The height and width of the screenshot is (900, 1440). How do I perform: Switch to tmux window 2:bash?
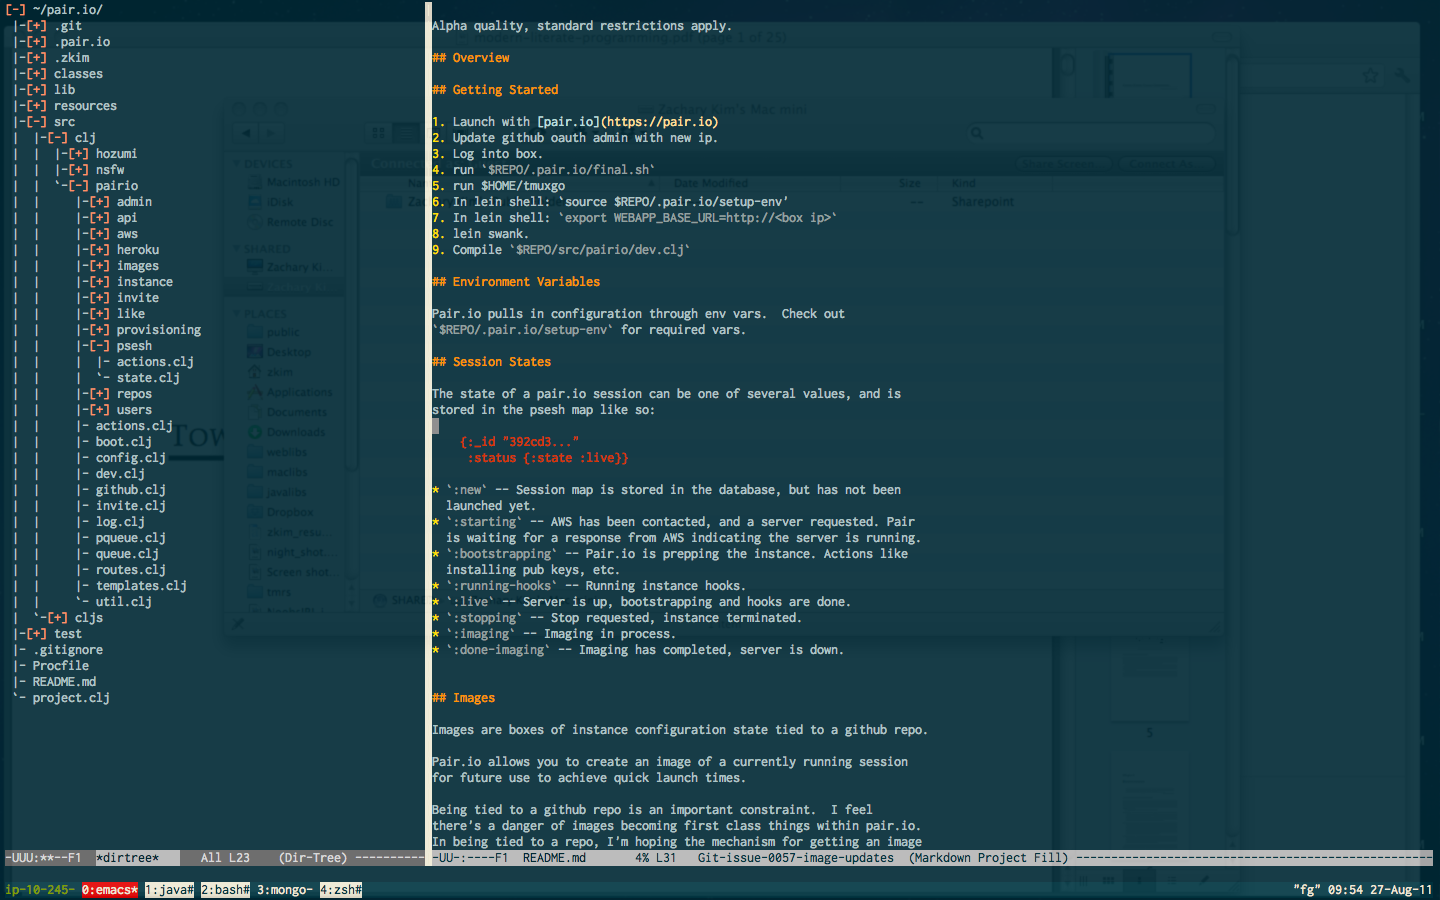[x=224, y=888]
